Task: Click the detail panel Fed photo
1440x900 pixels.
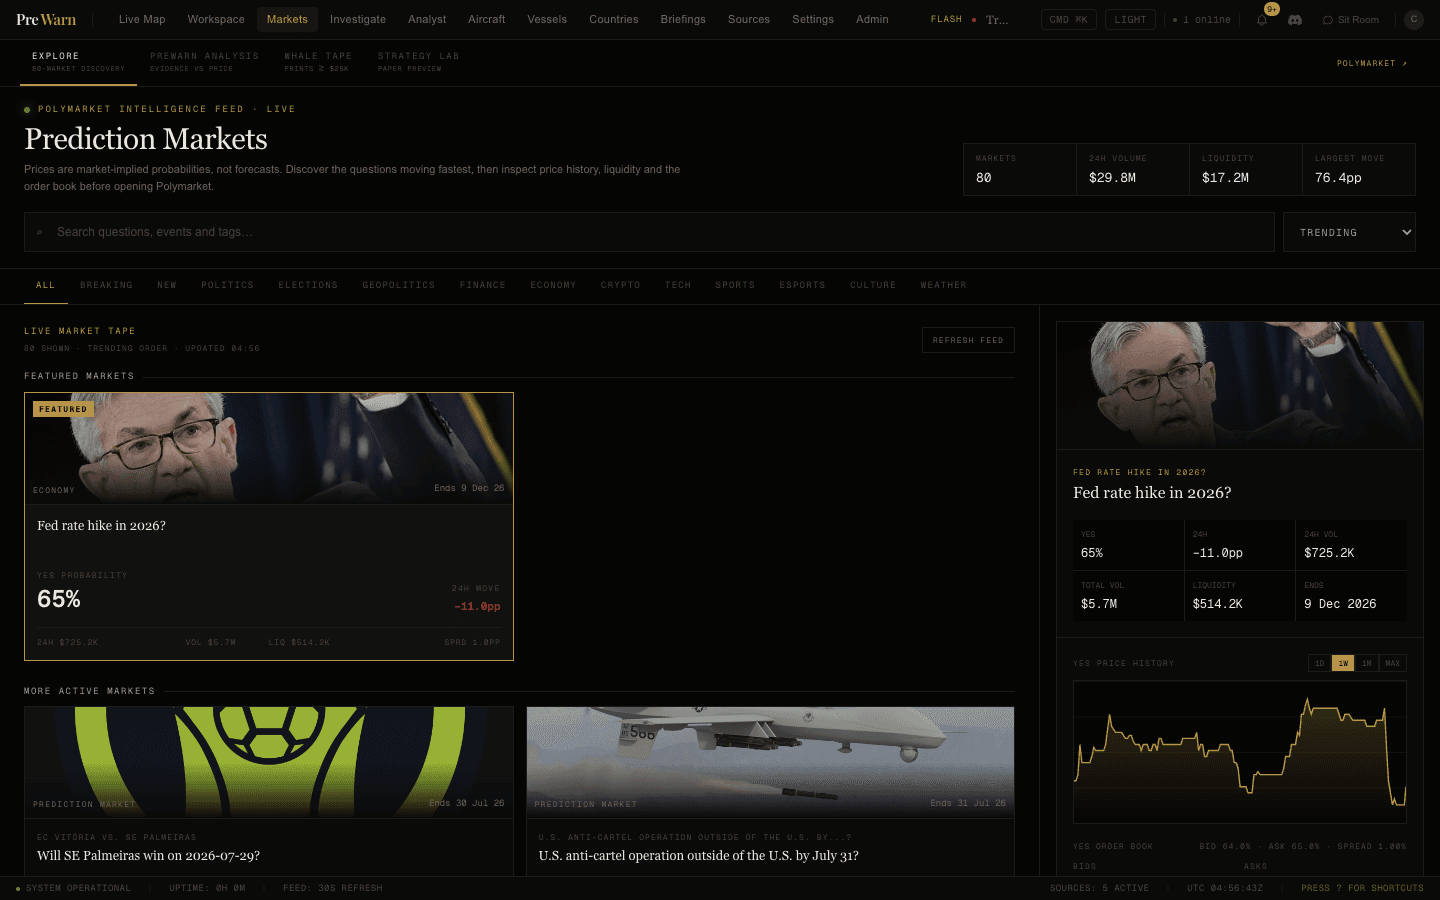Action: [1240, 385]
